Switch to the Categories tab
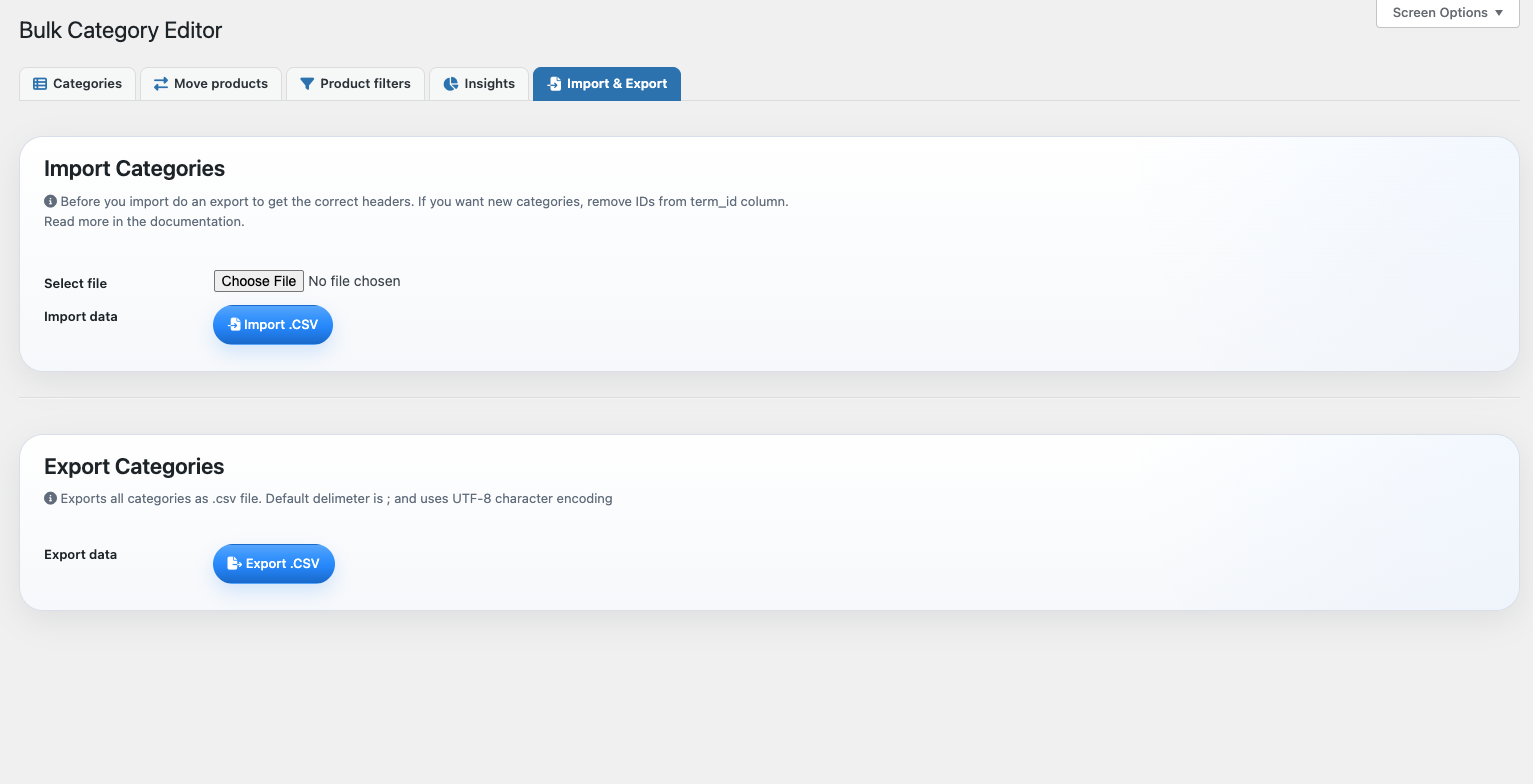This screenshot has width=1533, height=784. click(77, 84)
